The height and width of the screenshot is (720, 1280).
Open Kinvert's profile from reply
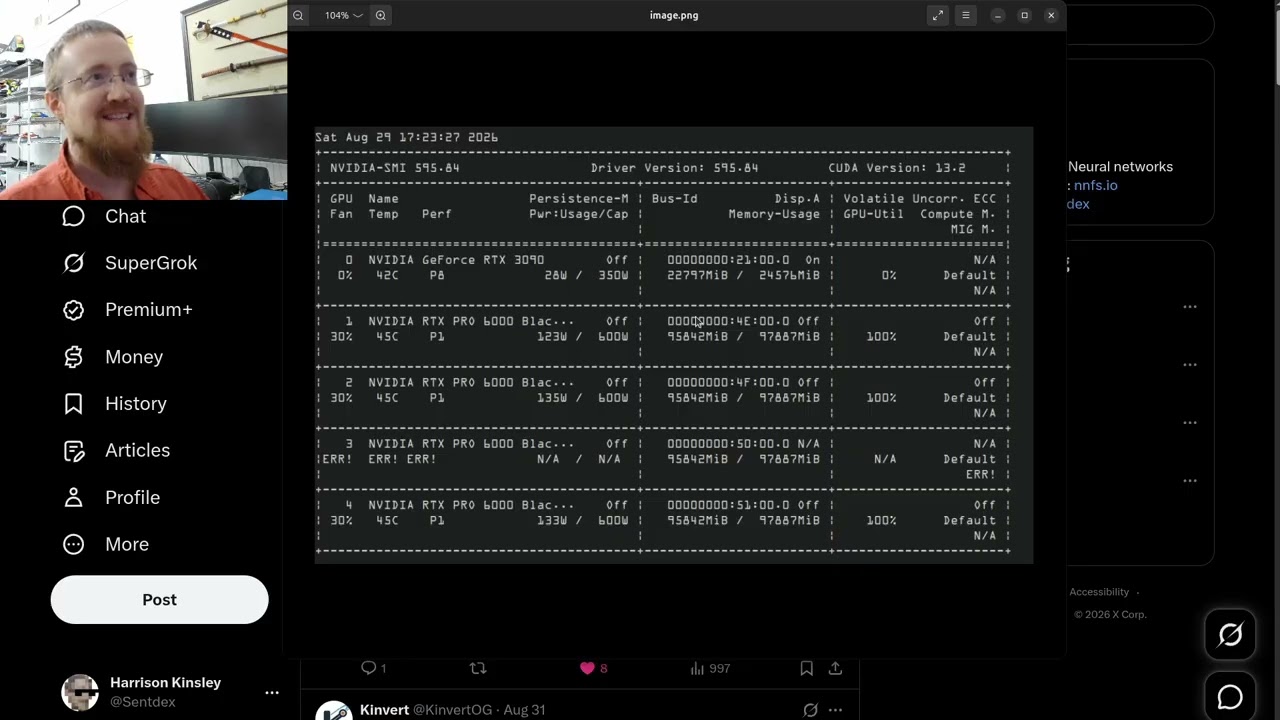pos(384,710)
